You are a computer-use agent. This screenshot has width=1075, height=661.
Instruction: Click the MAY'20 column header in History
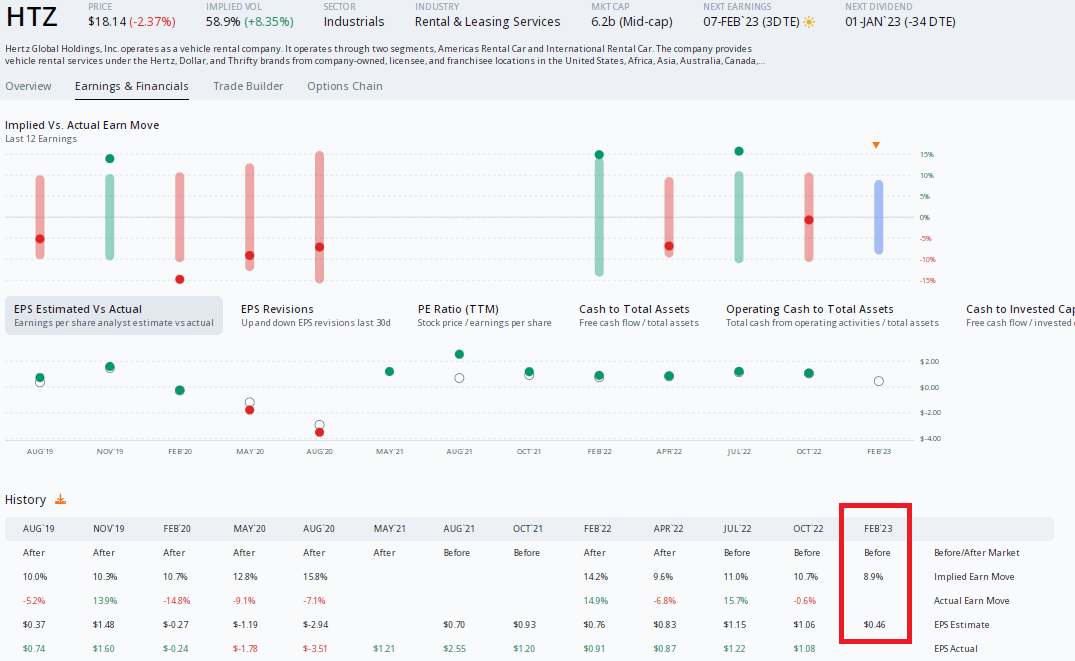(249, 528)
